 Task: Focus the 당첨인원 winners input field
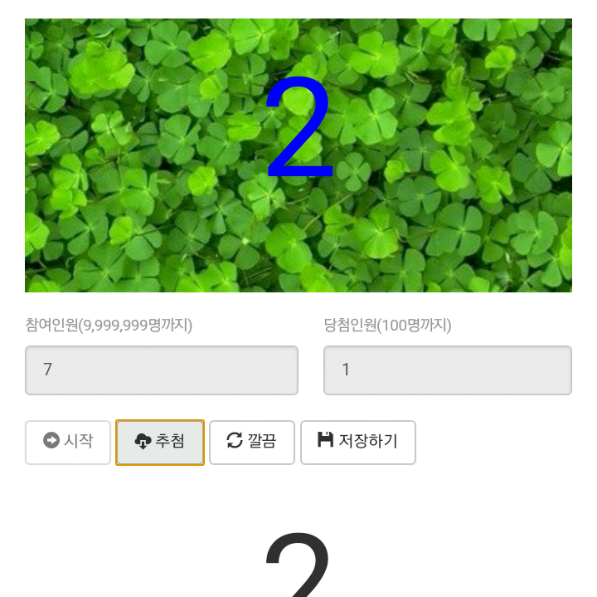pos(447,370)
